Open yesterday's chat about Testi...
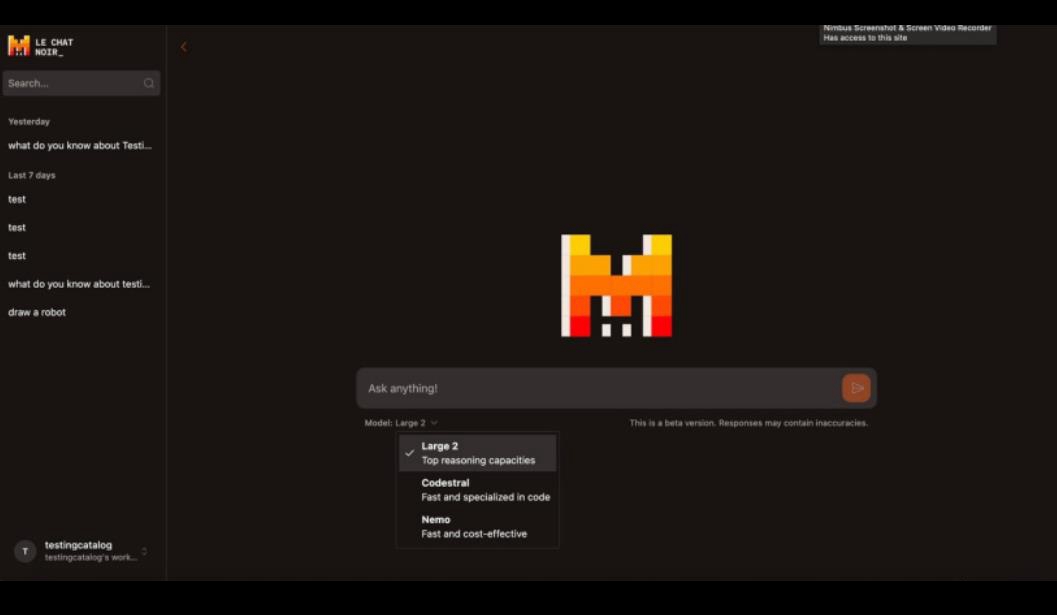This screenshot has width=1057, height=615. click(80, 146)
